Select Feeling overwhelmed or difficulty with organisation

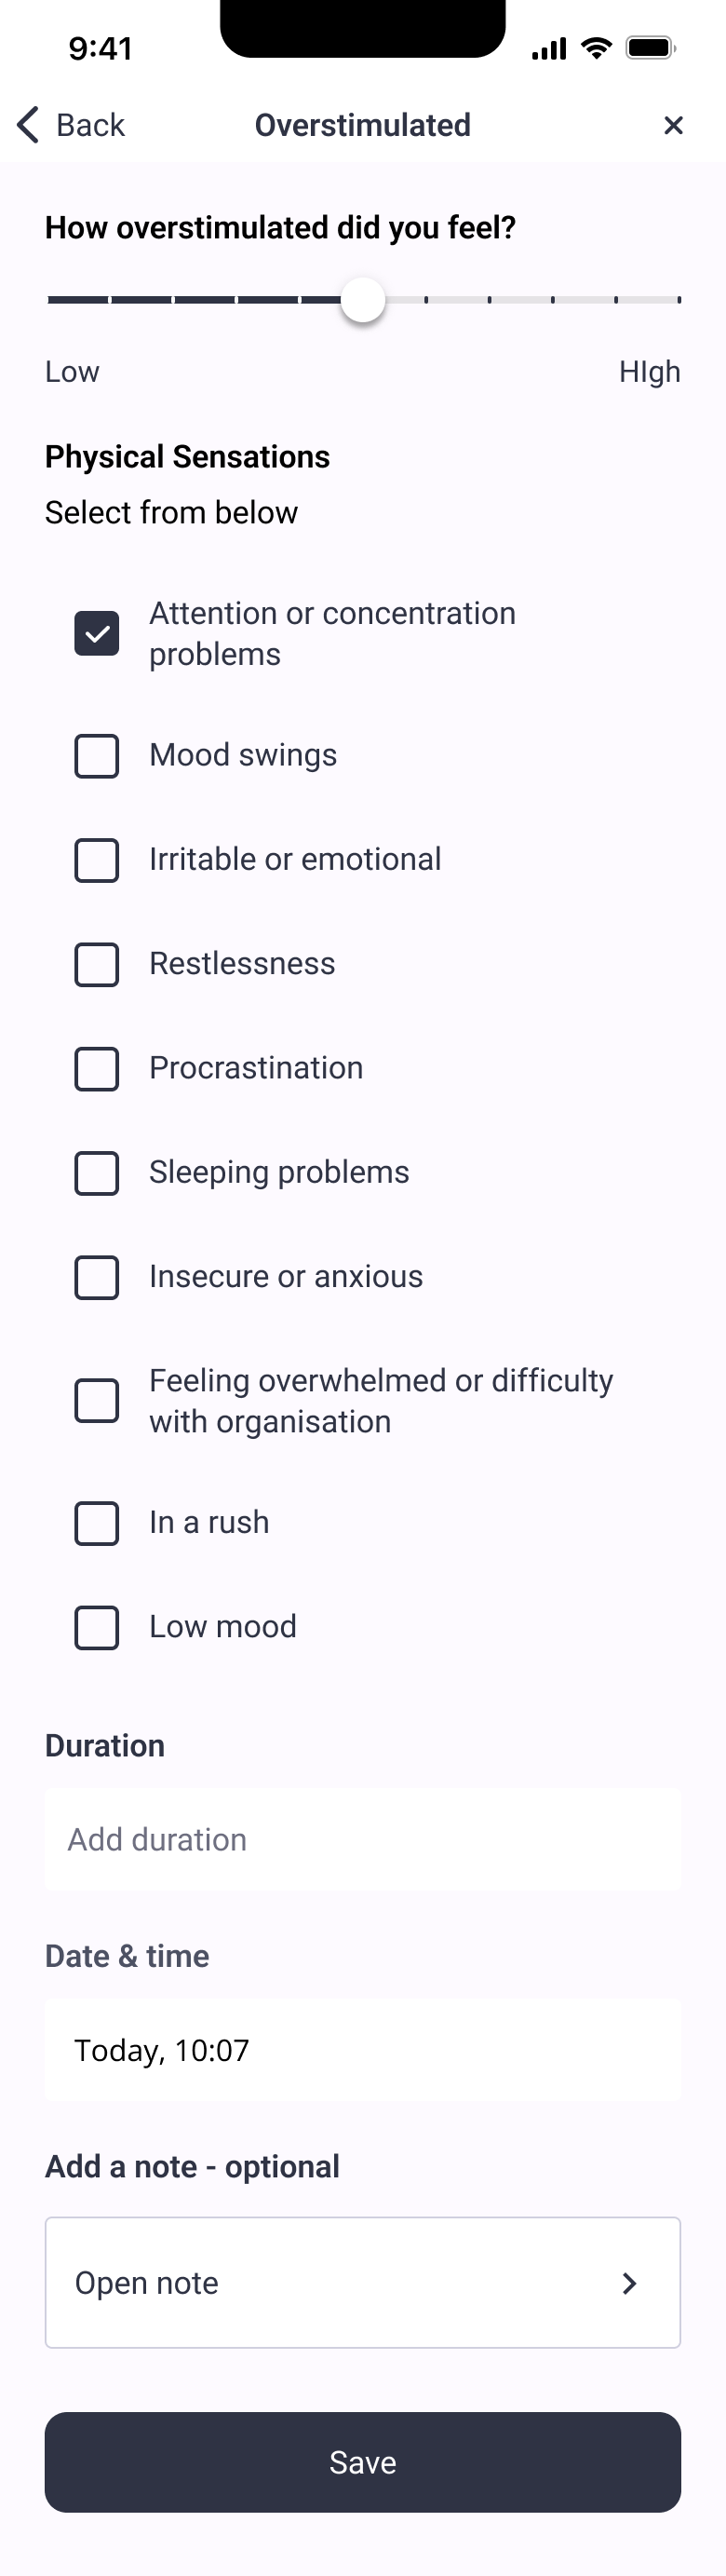pyautogui.click(x=97, y=1401)
